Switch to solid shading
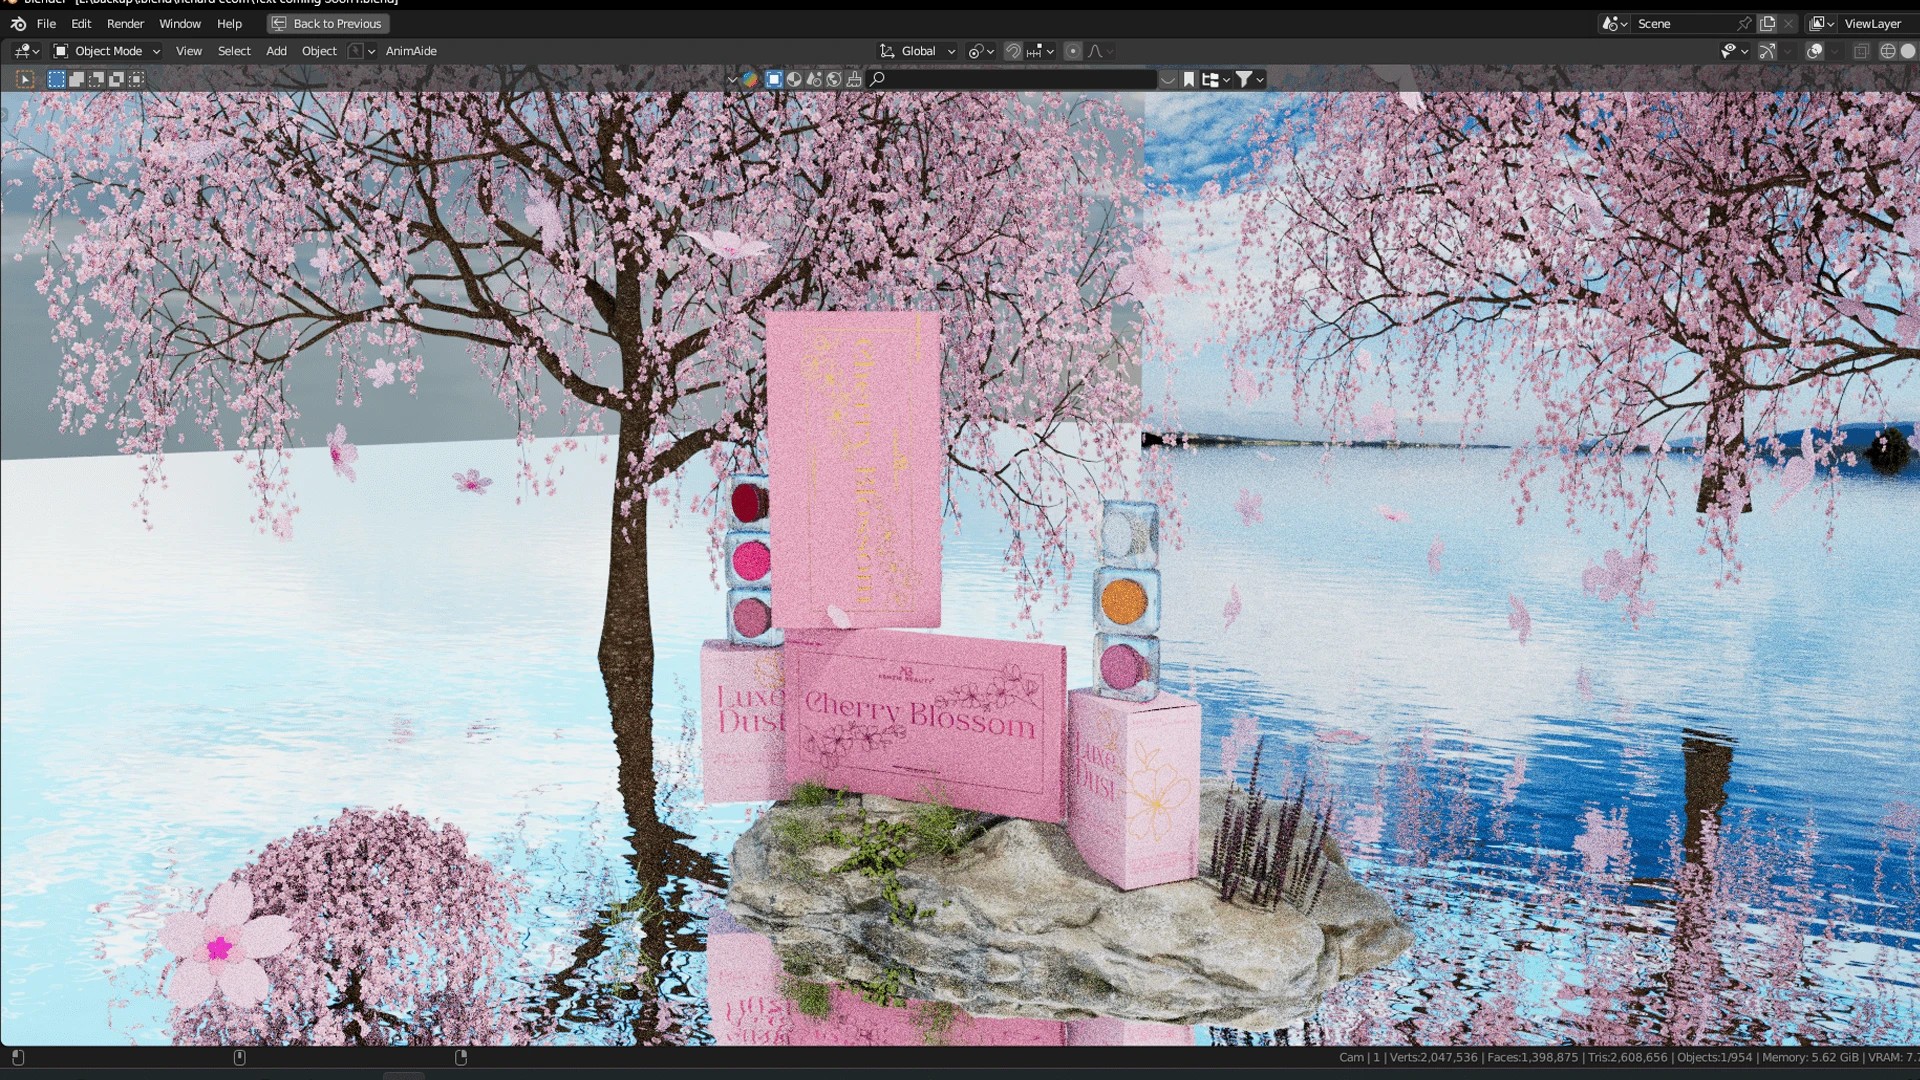Viewport: 1920px width, 1080px height. (1908, 51)
